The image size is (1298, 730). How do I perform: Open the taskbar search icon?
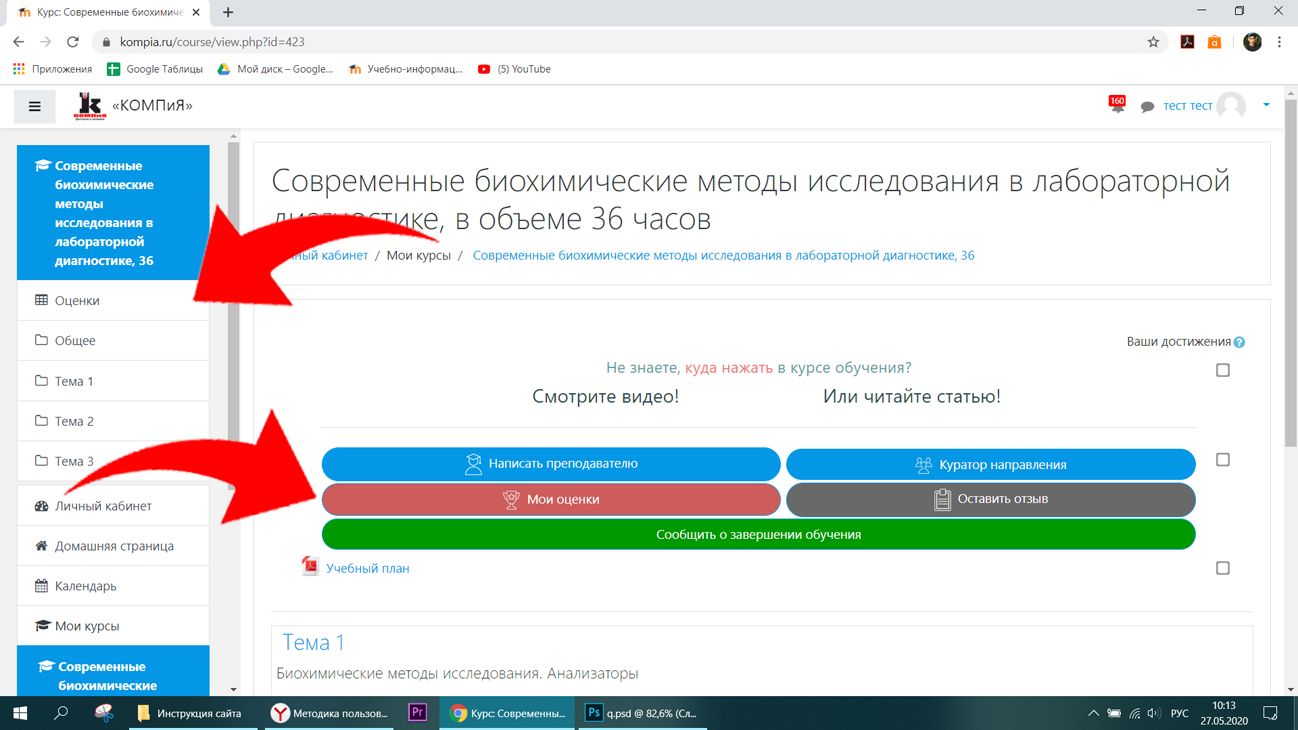pyautogui.click(x=61, y=713)
